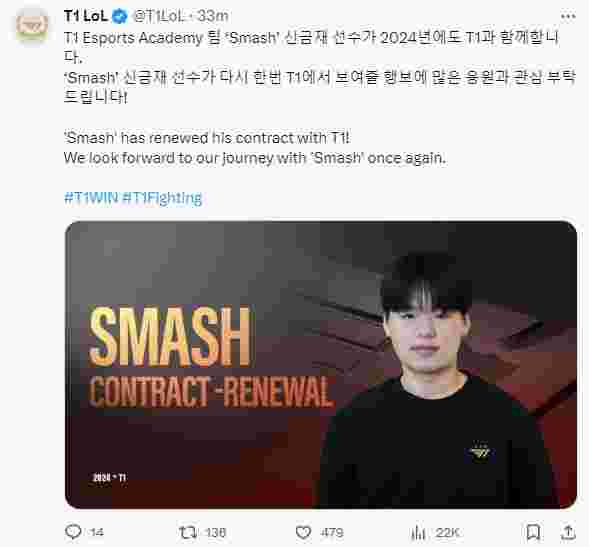
Task: Bookmark this tweet
Action: point(533,532)
